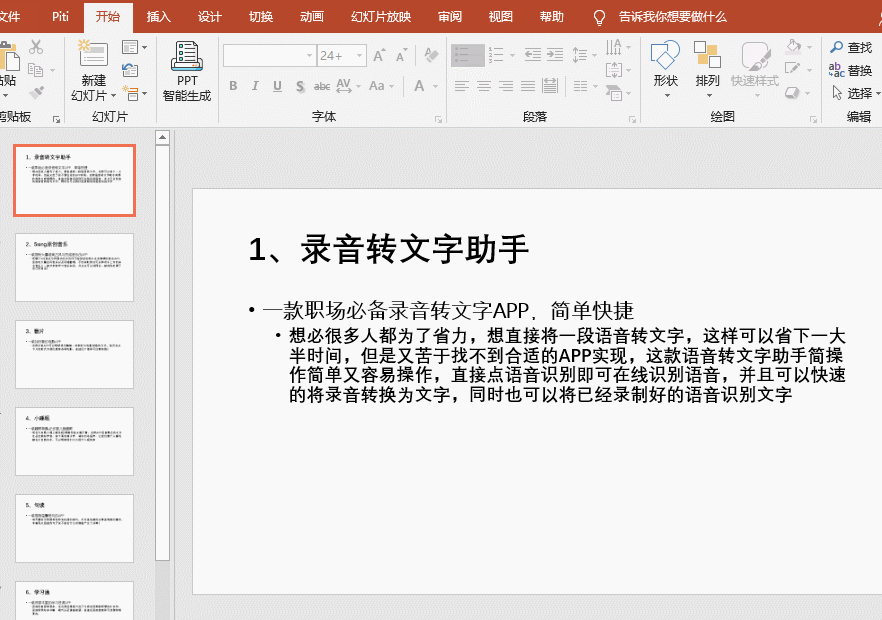Screen dimensions: 882x620
Task: Click the shape effects icon
Action: pyautogui.click(x=792, y=92)
